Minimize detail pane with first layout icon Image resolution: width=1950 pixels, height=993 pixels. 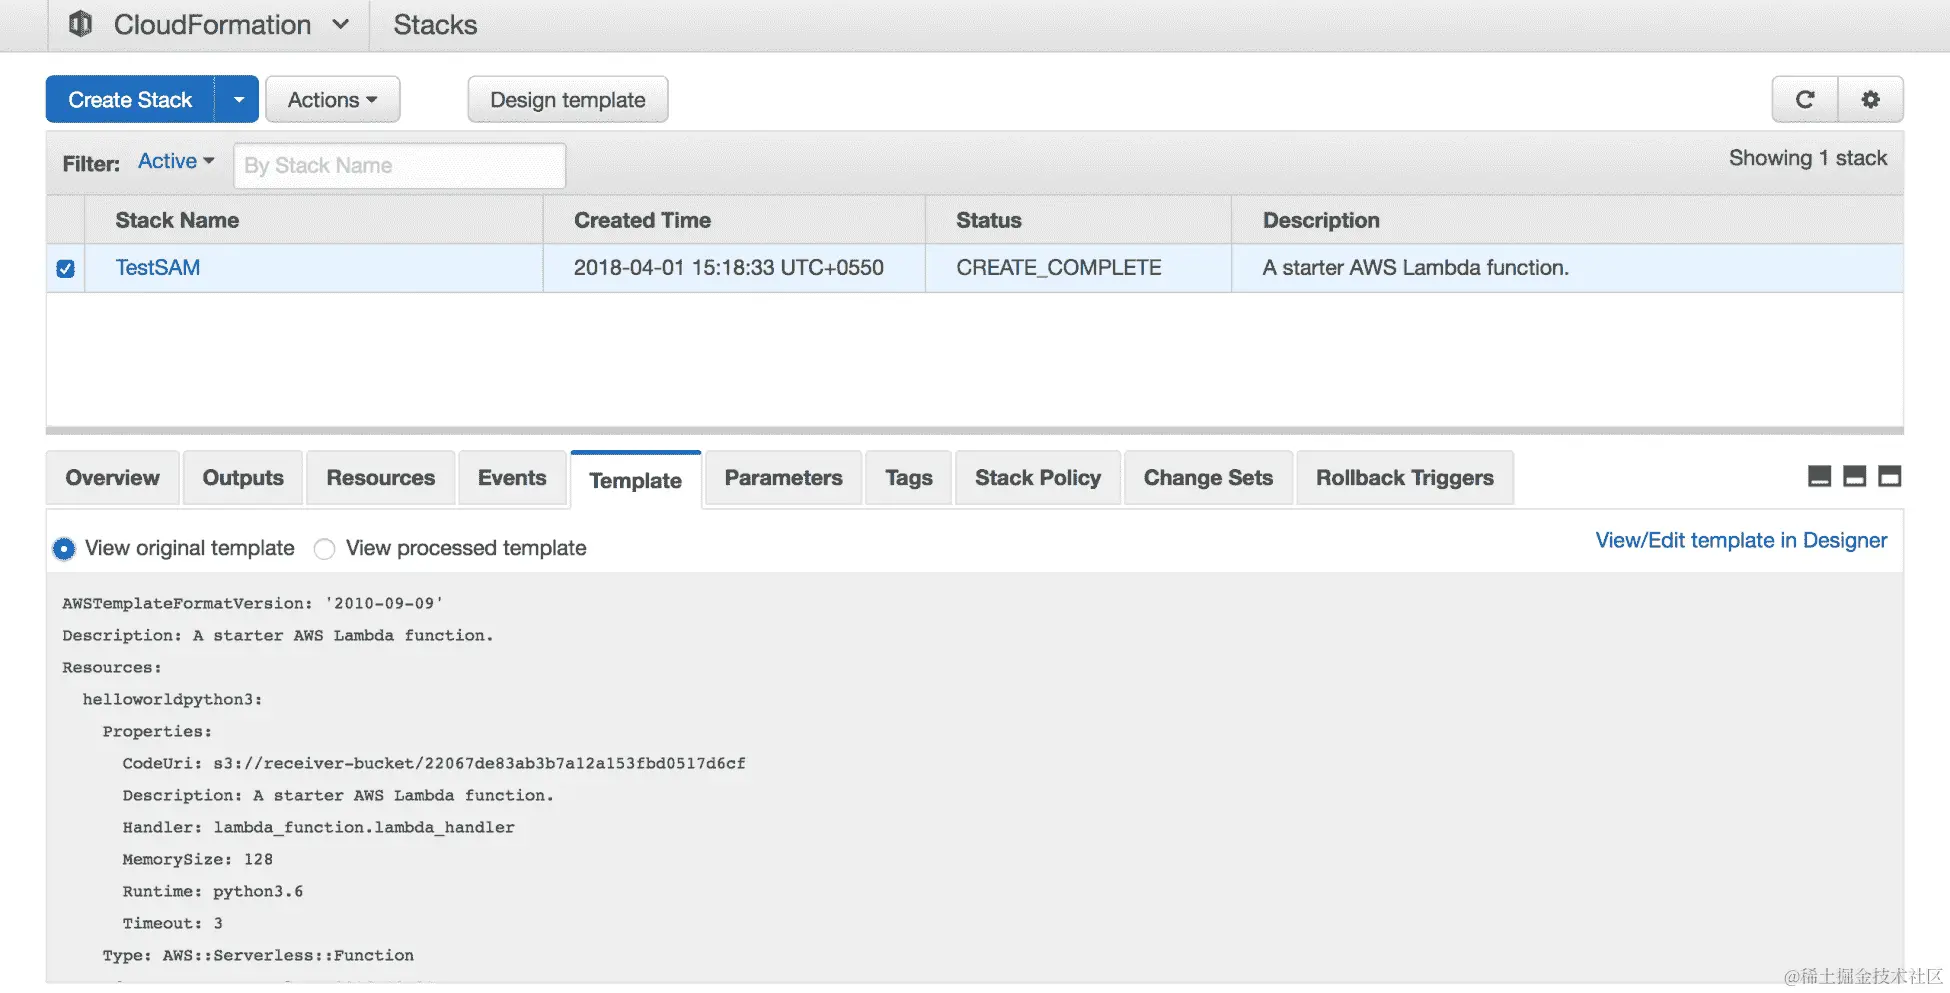coord(1820,477)
